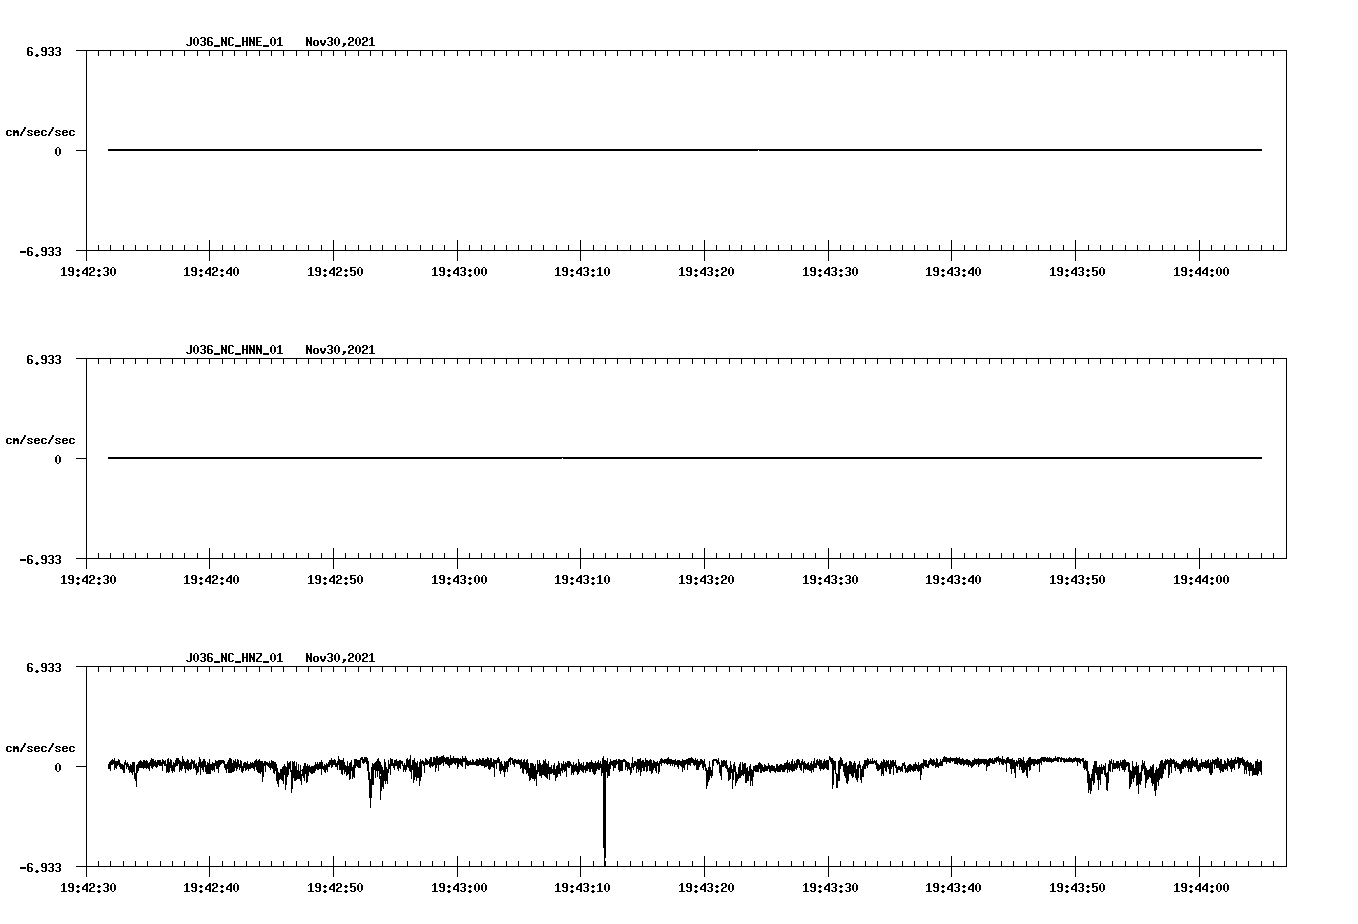Pick the 19:42:40 time label under HNZ plot
Image resolution: width=1358 pixels, height=924 pixels.
coord(212,887)
